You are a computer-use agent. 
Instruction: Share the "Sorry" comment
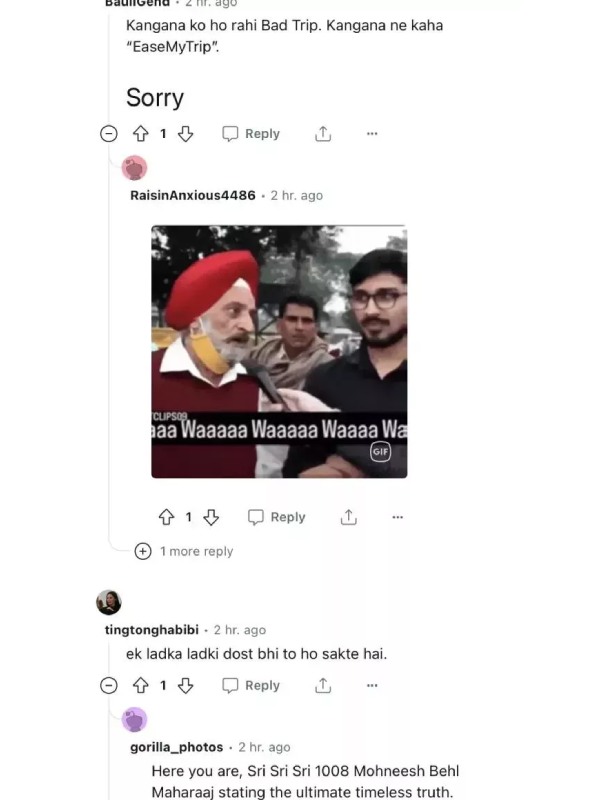click(323, 134)
